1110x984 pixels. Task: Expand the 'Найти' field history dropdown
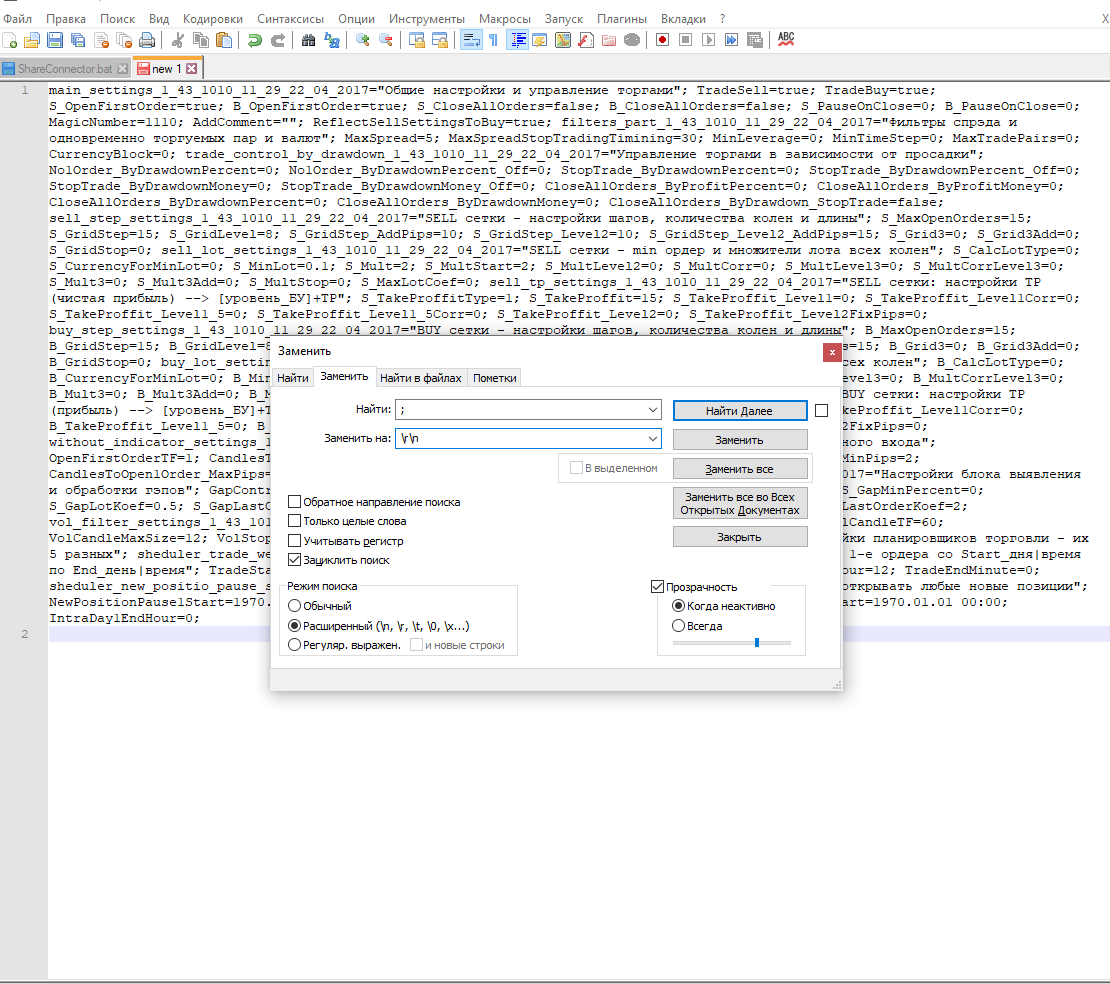[x=653, y=410]
